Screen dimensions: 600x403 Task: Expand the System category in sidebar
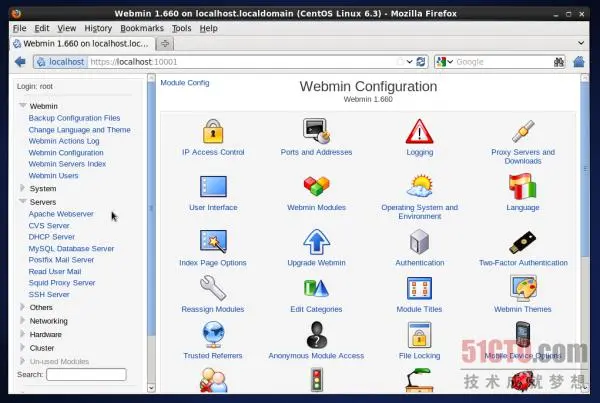pyautogui.click(x=22, y=188)
